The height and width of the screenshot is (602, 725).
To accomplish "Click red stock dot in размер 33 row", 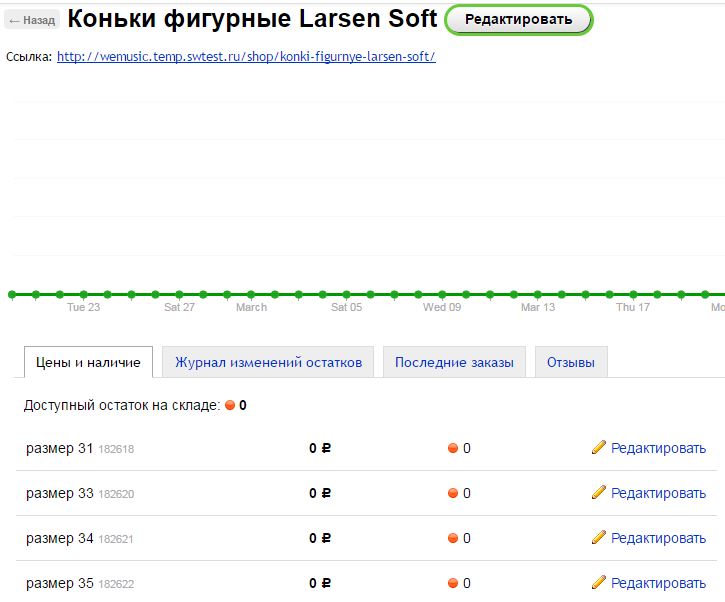I will point(453,493).
